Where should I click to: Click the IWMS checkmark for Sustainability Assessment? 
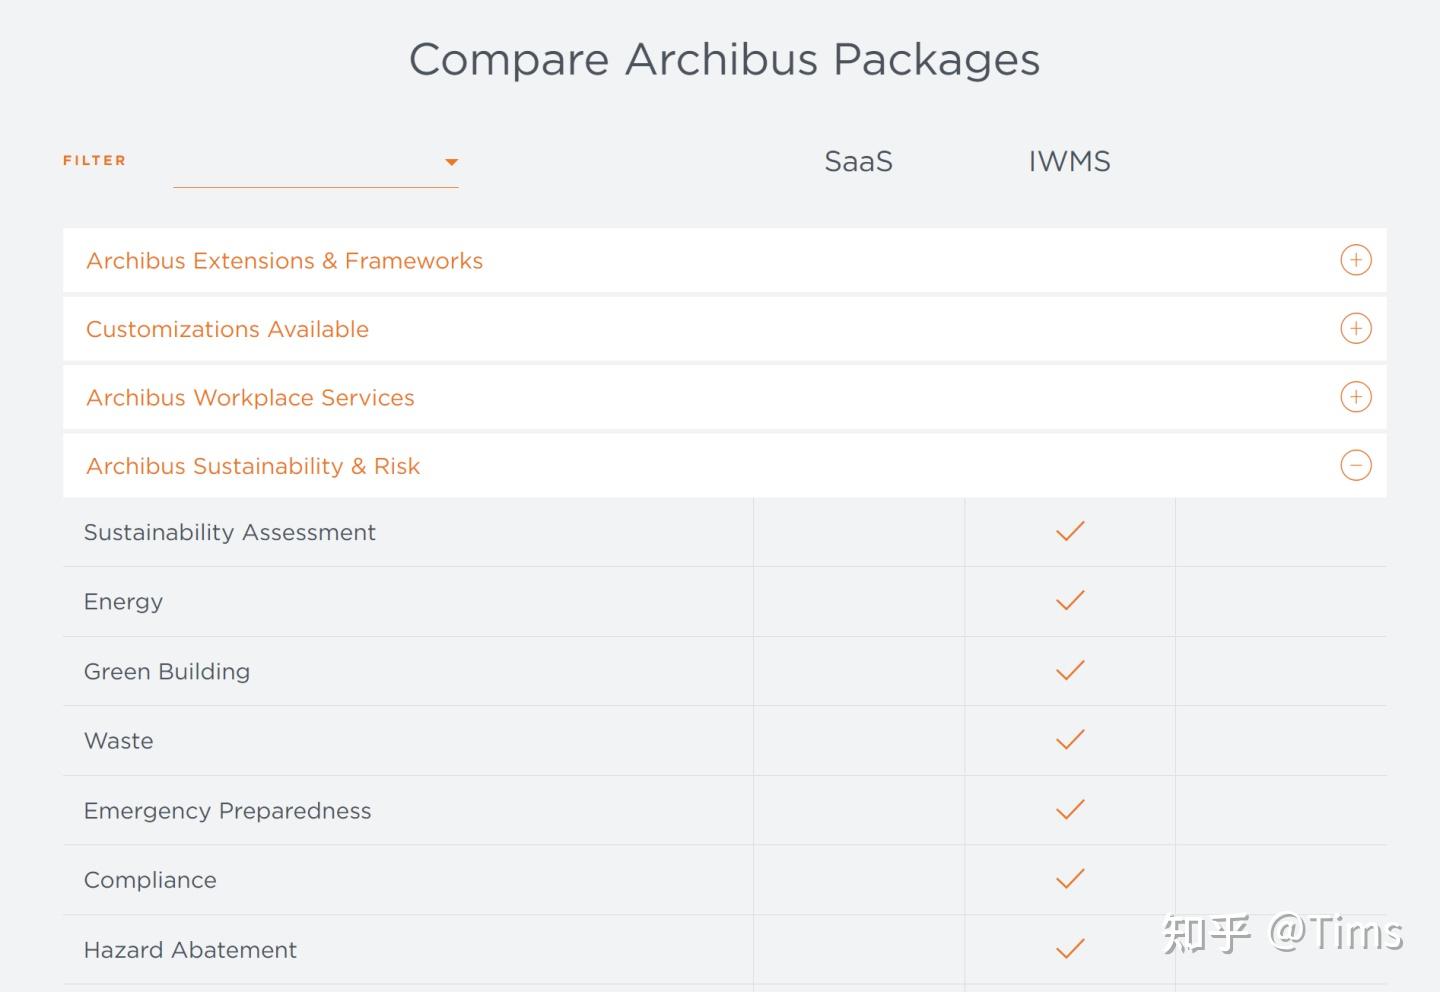(x=1068, y=531)
